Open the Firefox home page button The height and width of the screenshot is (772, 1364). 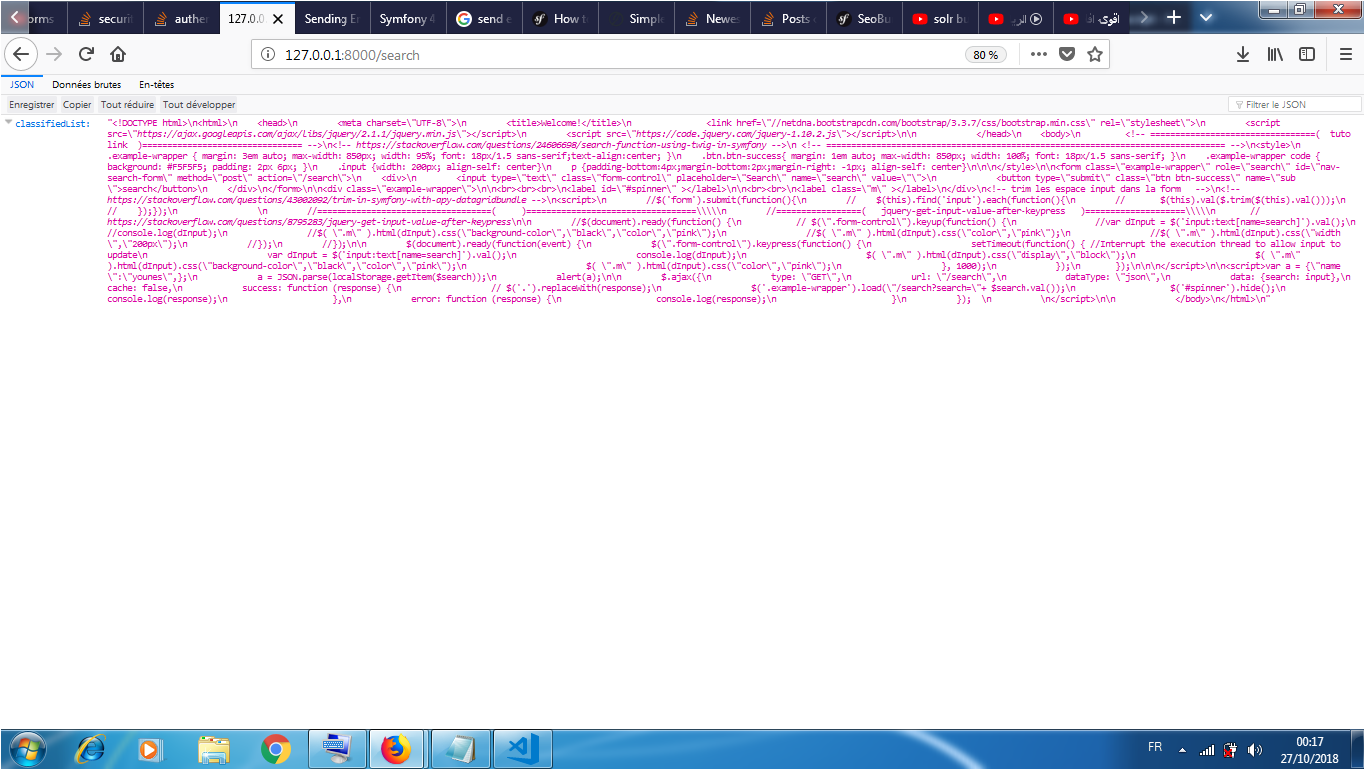click(118, 54)
